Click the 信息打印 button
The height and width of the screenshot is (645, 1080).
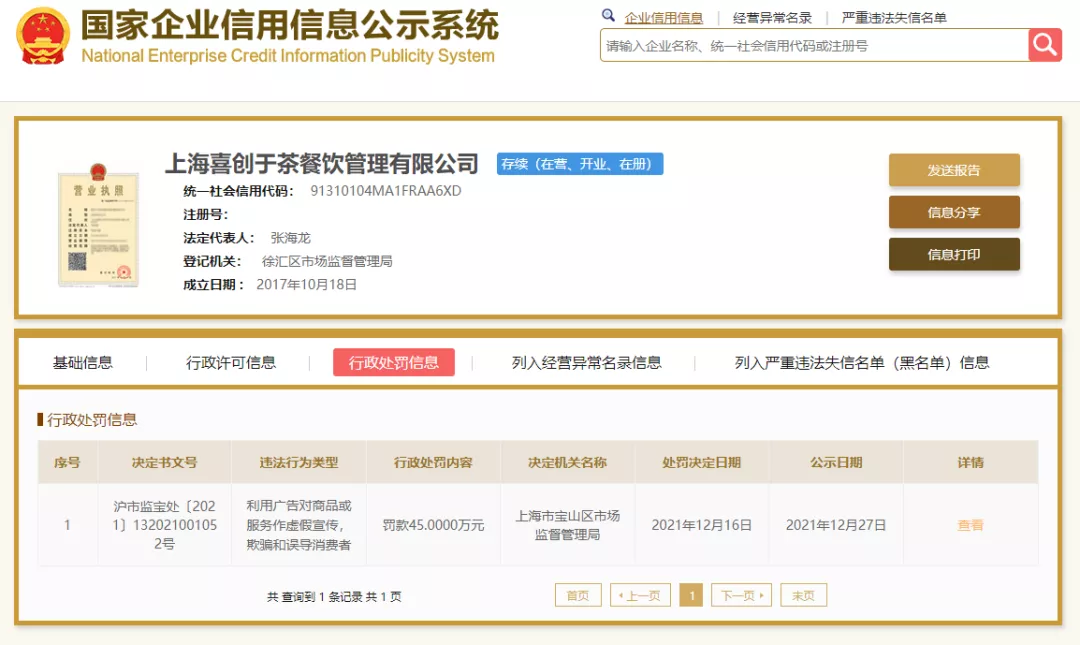(x=954, y=254)
